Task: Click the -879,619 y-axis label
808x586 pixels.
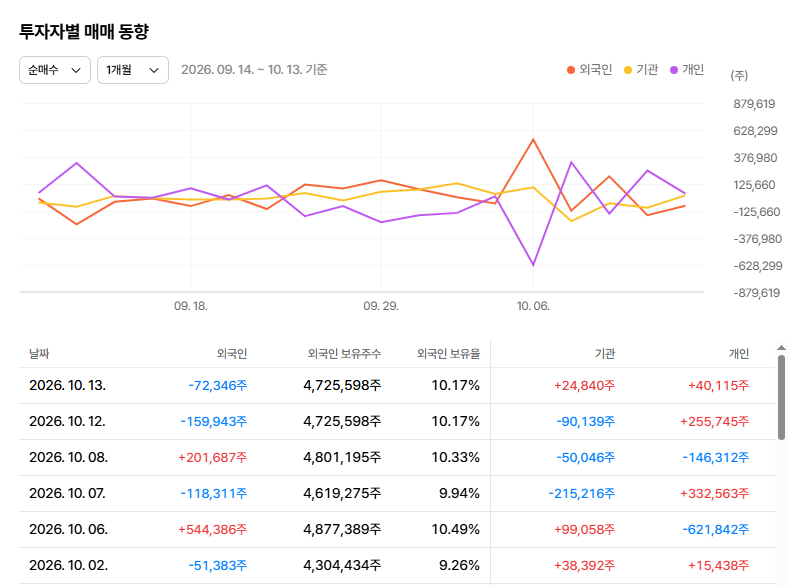Action: tap(756, 293)
